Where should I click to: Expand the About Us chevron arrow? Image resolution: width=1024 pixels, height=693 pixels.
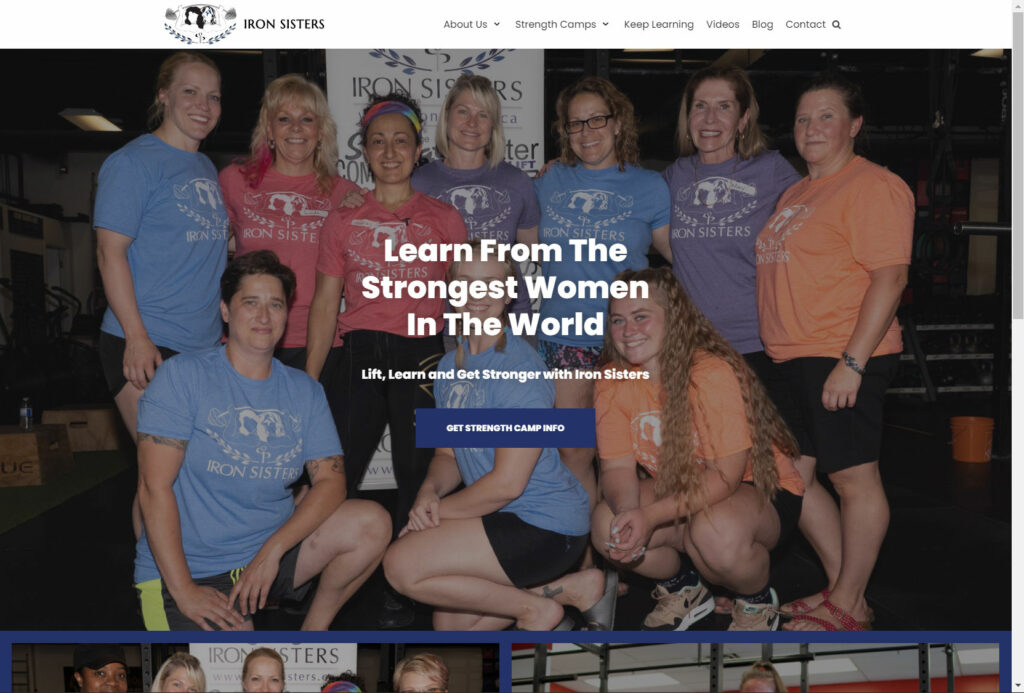pos(496,24)
